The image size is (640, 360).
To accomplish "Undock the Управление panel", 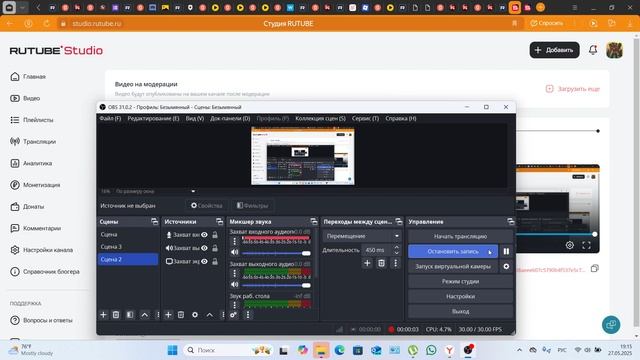I will coord(511,222).
